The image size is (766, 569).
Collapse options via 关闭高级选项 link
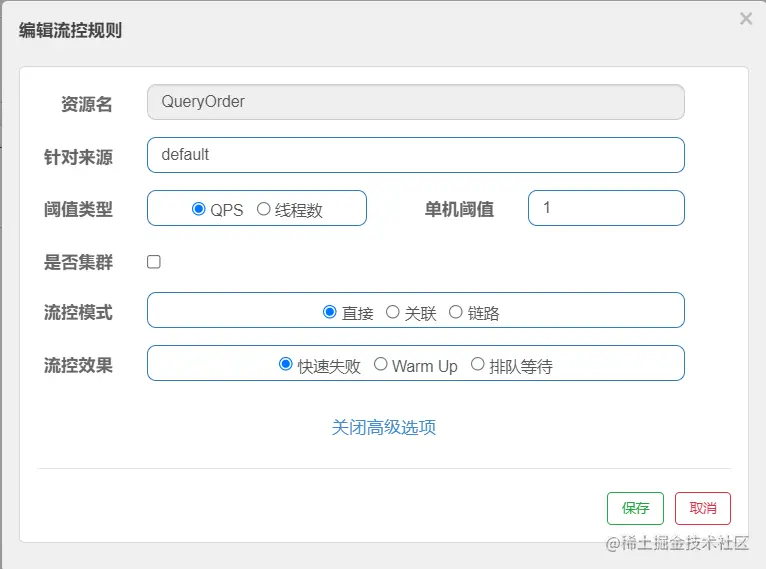pyautogui.click(x=383, y=427)
